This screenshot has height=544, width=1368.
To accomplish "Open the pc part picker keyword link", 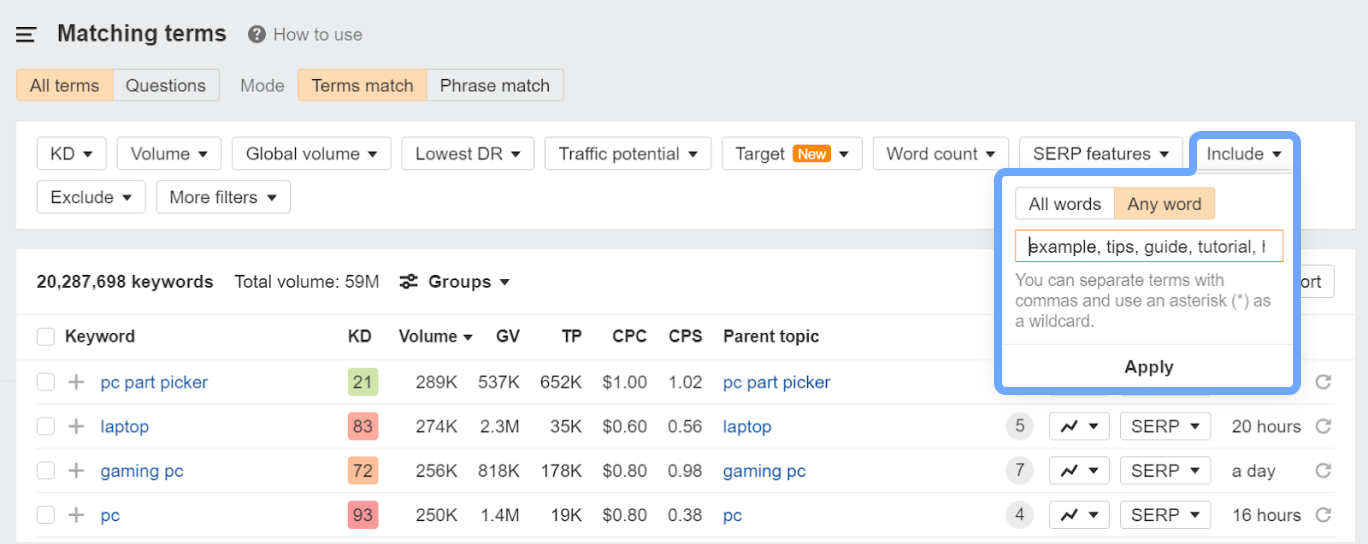I will (x=154, y=382).
